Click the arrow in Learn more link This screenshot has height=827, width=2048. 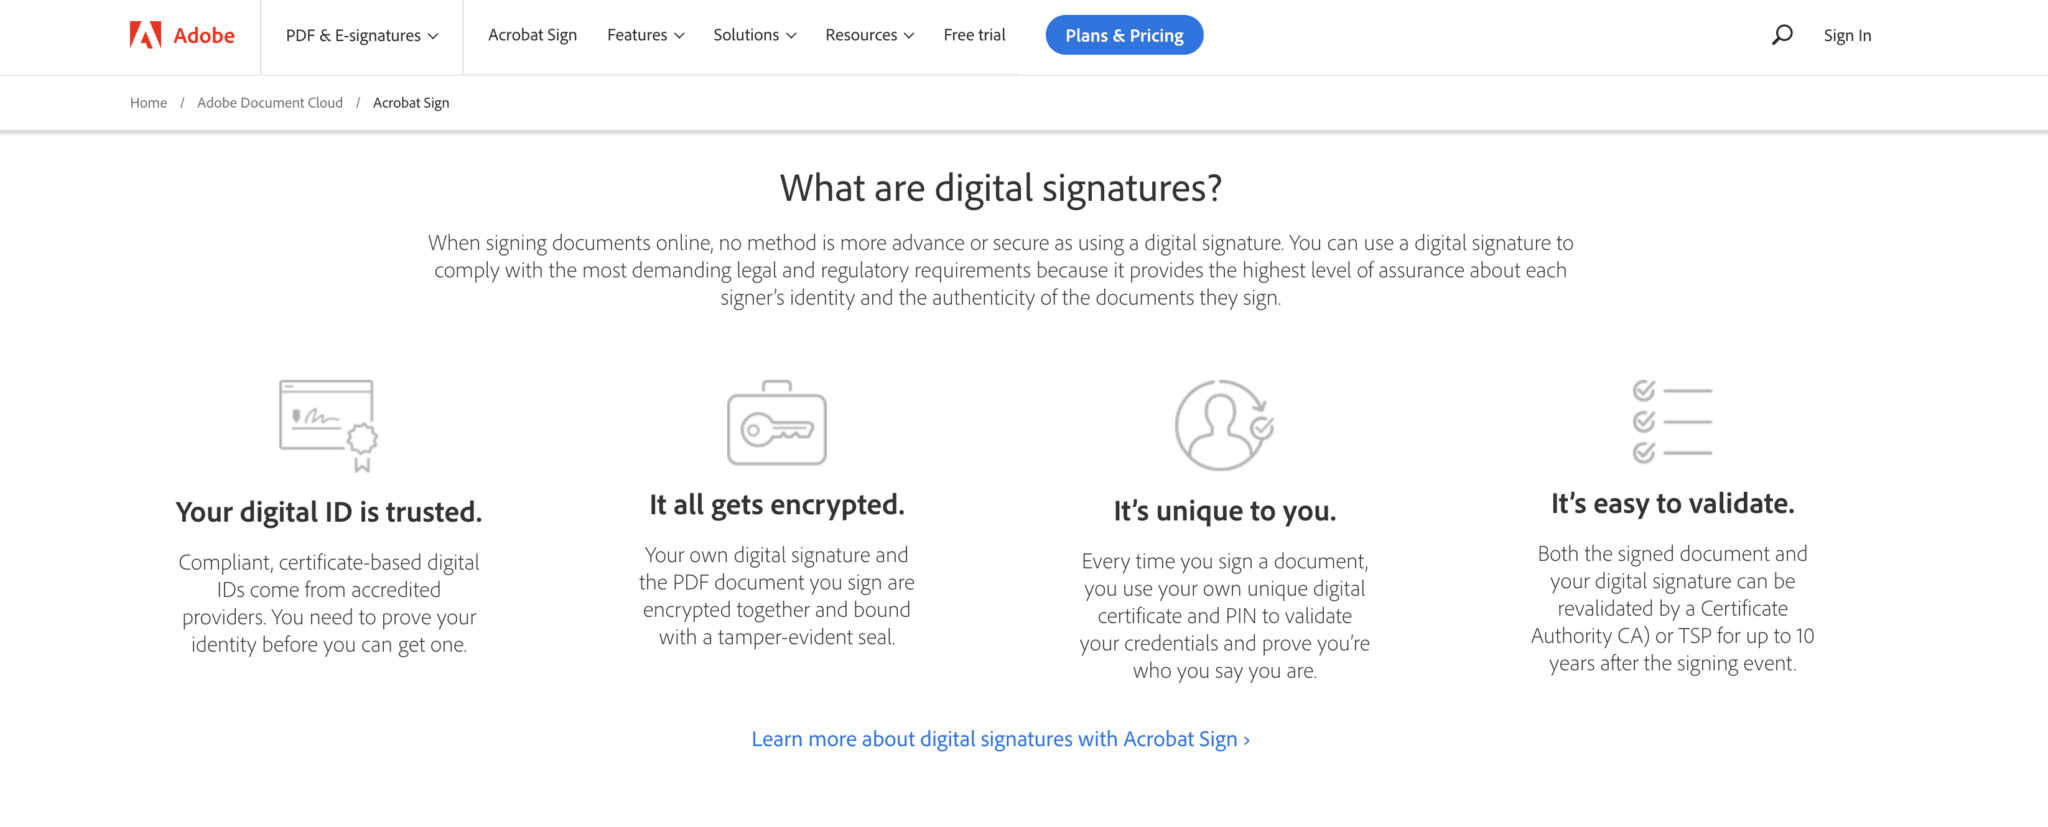coord(1244,739)
